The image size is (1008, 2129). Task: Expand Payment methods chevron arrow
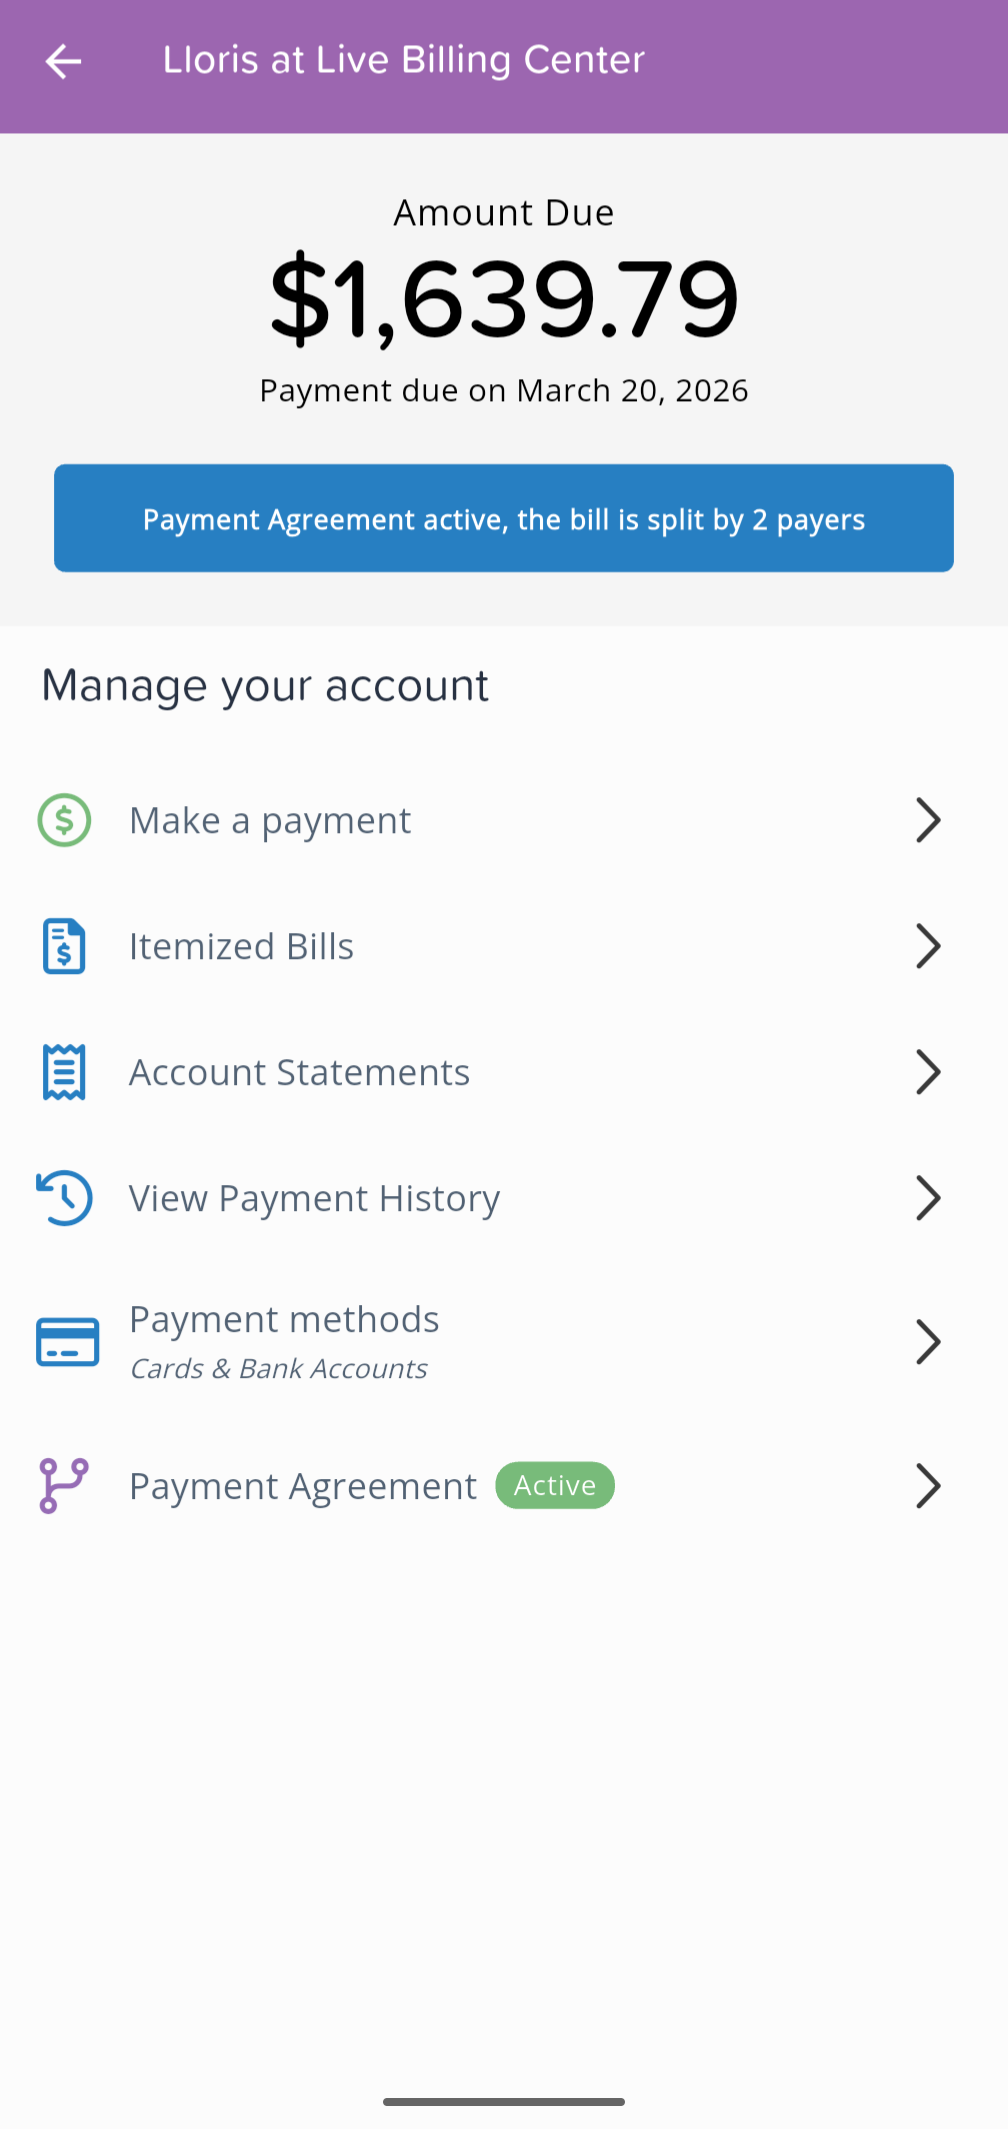[928, 1342]
